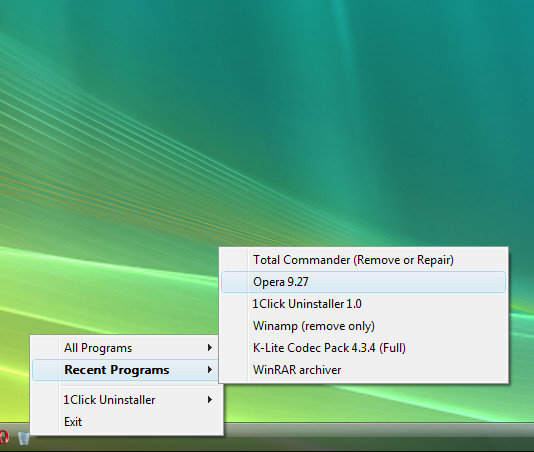Screen dimensions: 534x452
Task: Click blank icon column beside Winamp entry
Action: (234, 326)
